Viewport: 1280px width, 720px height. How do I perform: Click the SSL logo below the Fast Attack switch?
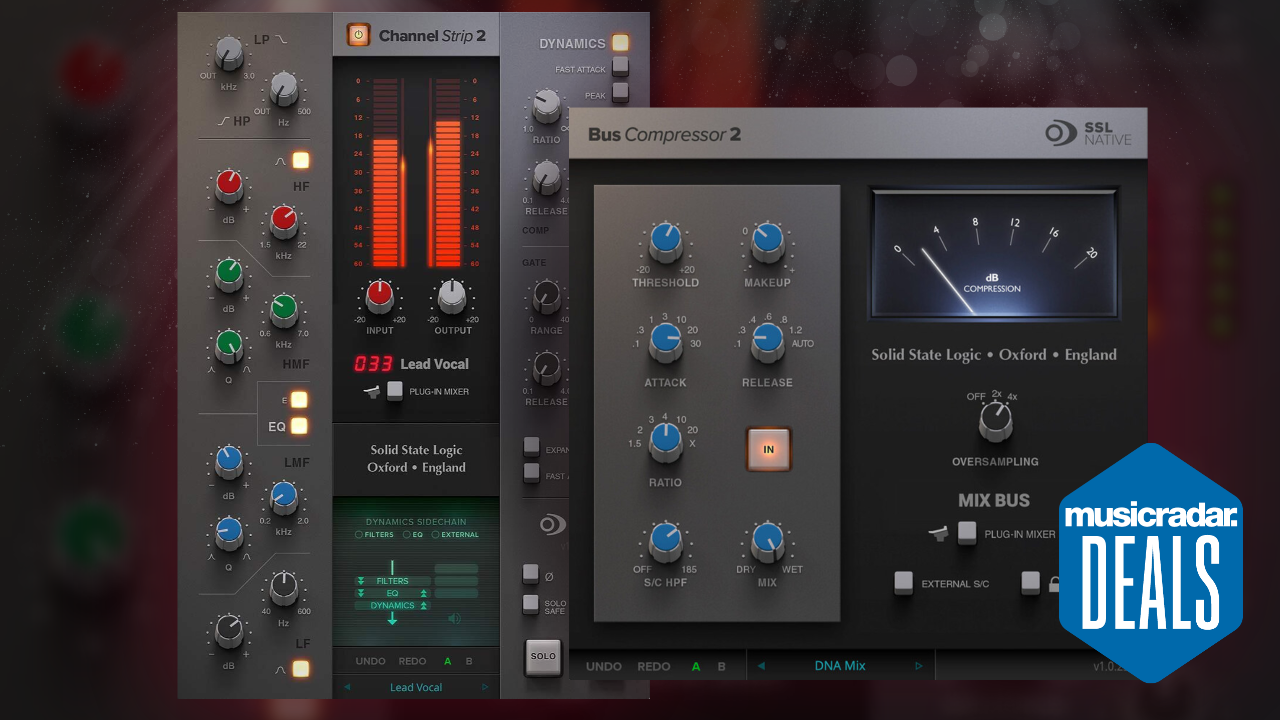[553, 525]
